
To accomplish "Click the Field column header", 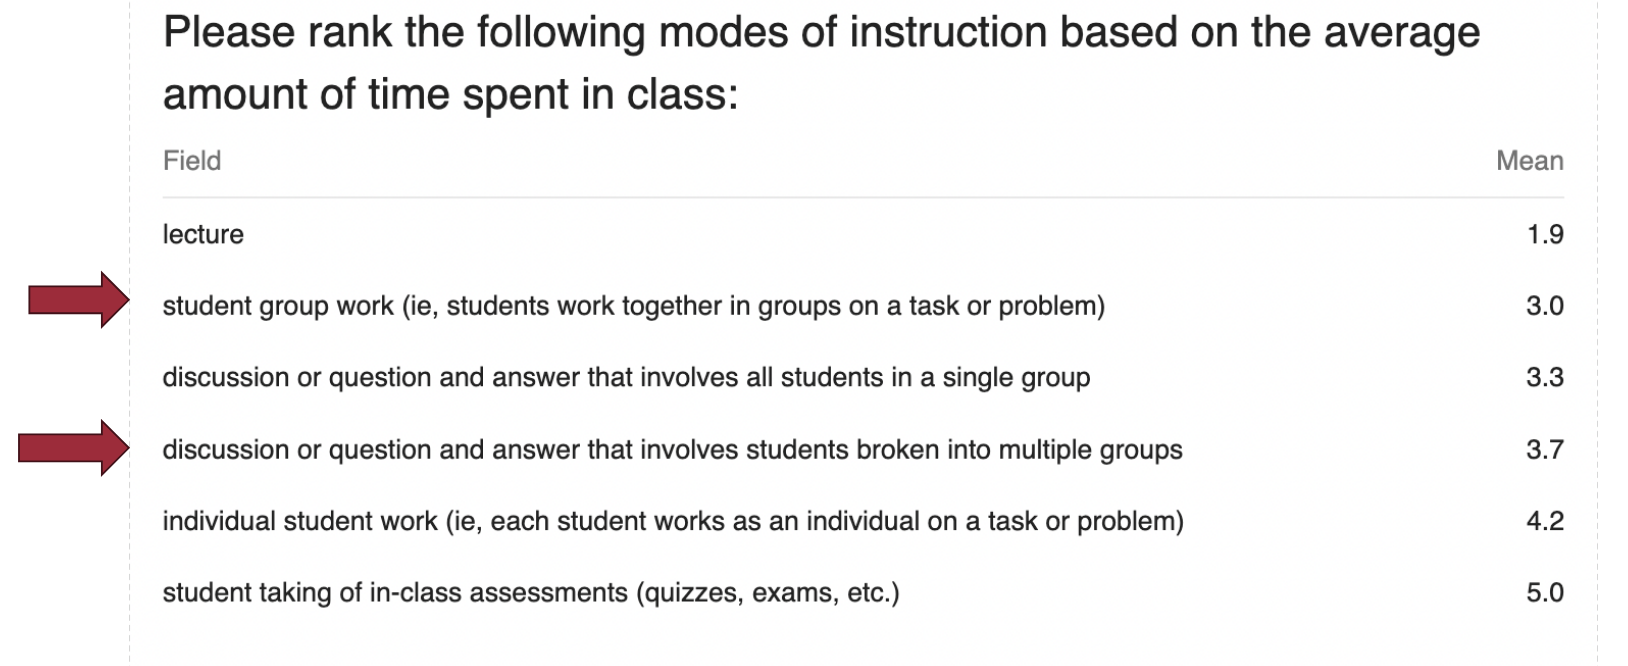I will 192,161.
